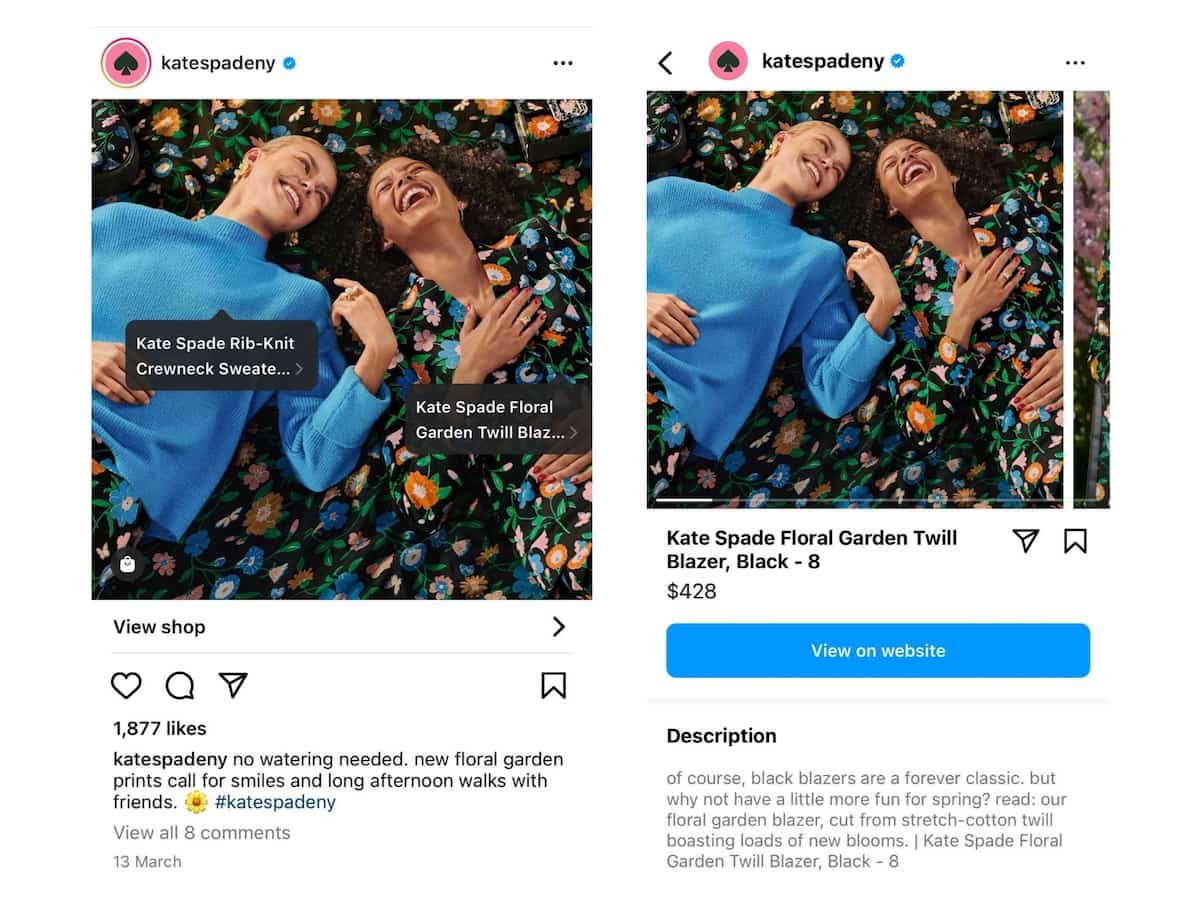
Task: Like the post using the heart icon
Action: [x=125, y=686]
